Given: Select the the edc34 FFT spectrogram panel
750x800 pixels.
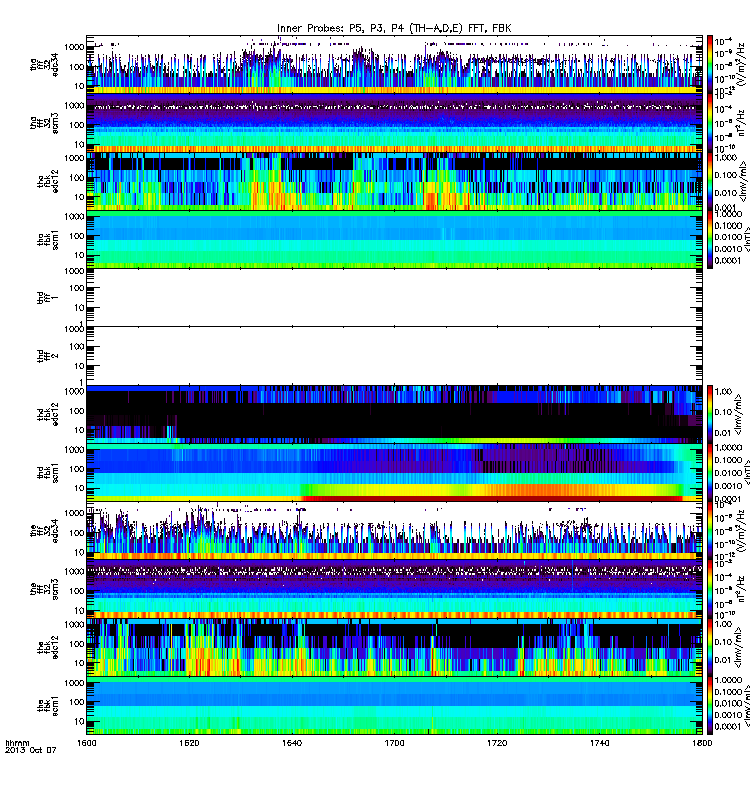Looking at the screenshot, I should pos(394,531).
